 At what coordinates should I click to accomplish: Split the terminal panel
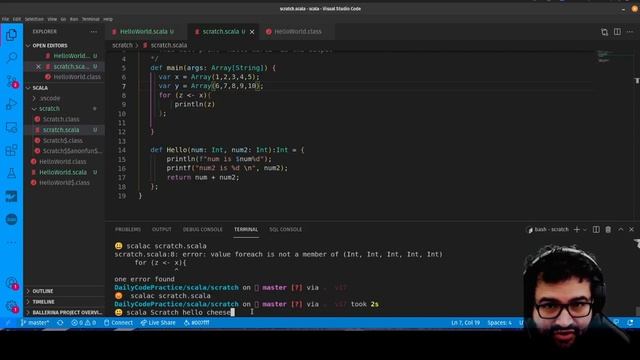(x=596, y=229)
